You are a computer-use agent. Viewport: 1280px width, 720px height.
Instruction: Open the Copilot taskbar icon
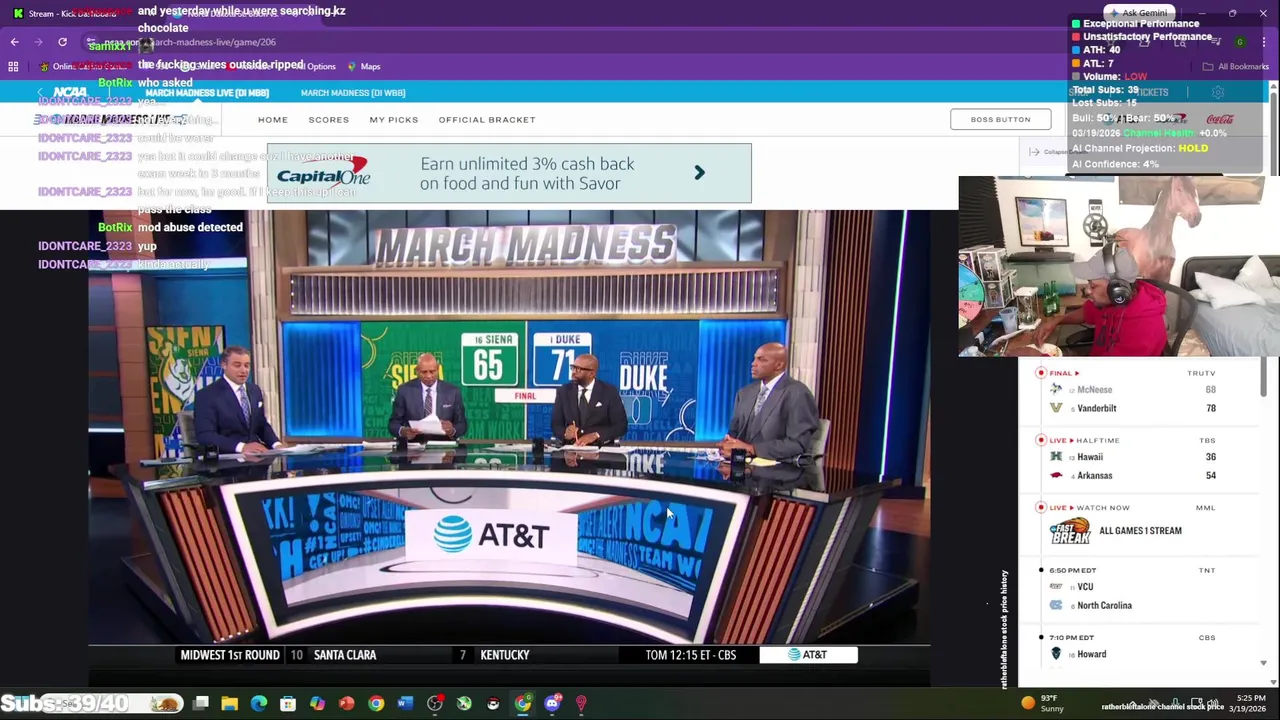click(317, 704)
